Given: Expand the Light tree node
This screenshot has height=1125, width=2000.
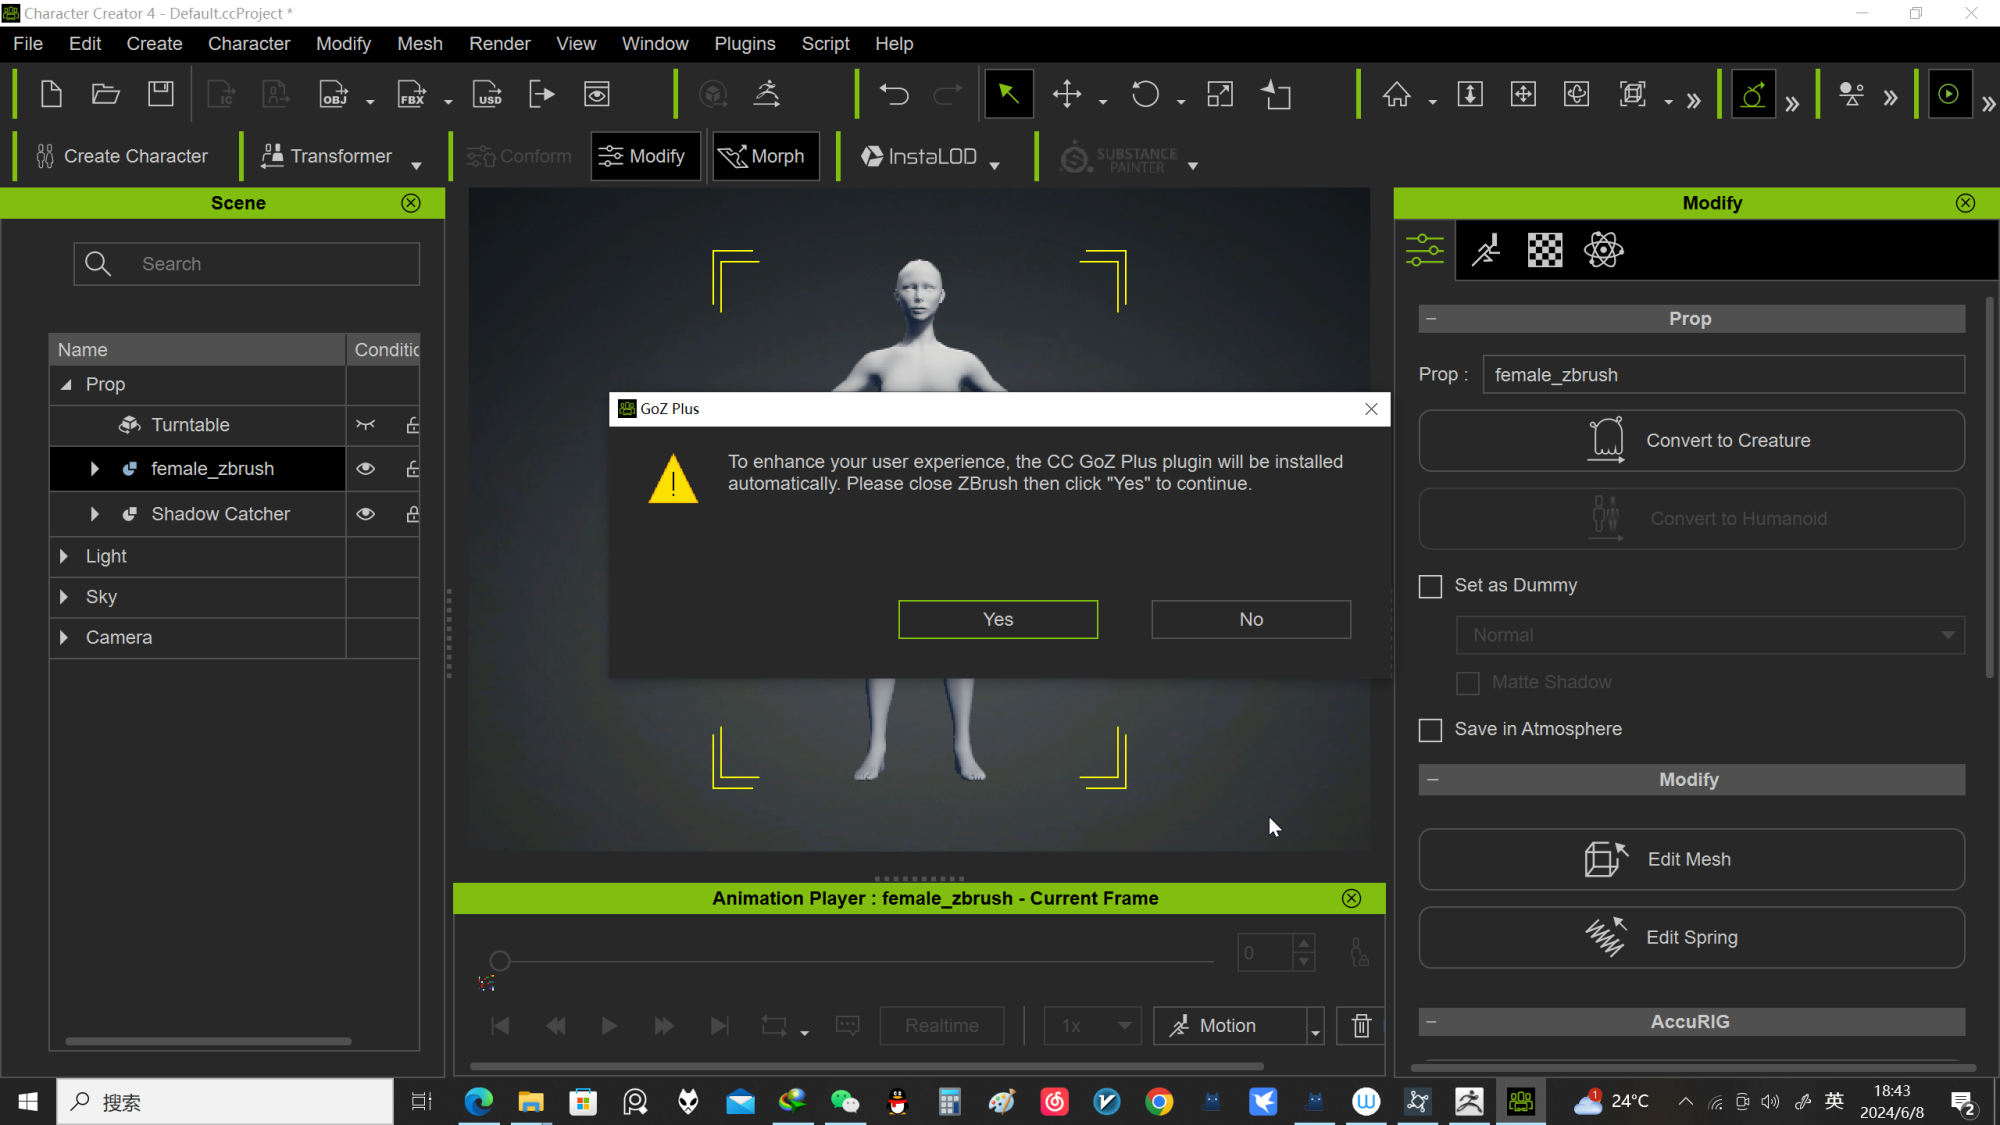Looking at the screenshot, I should pyautogui.click(x=64, y=556).
